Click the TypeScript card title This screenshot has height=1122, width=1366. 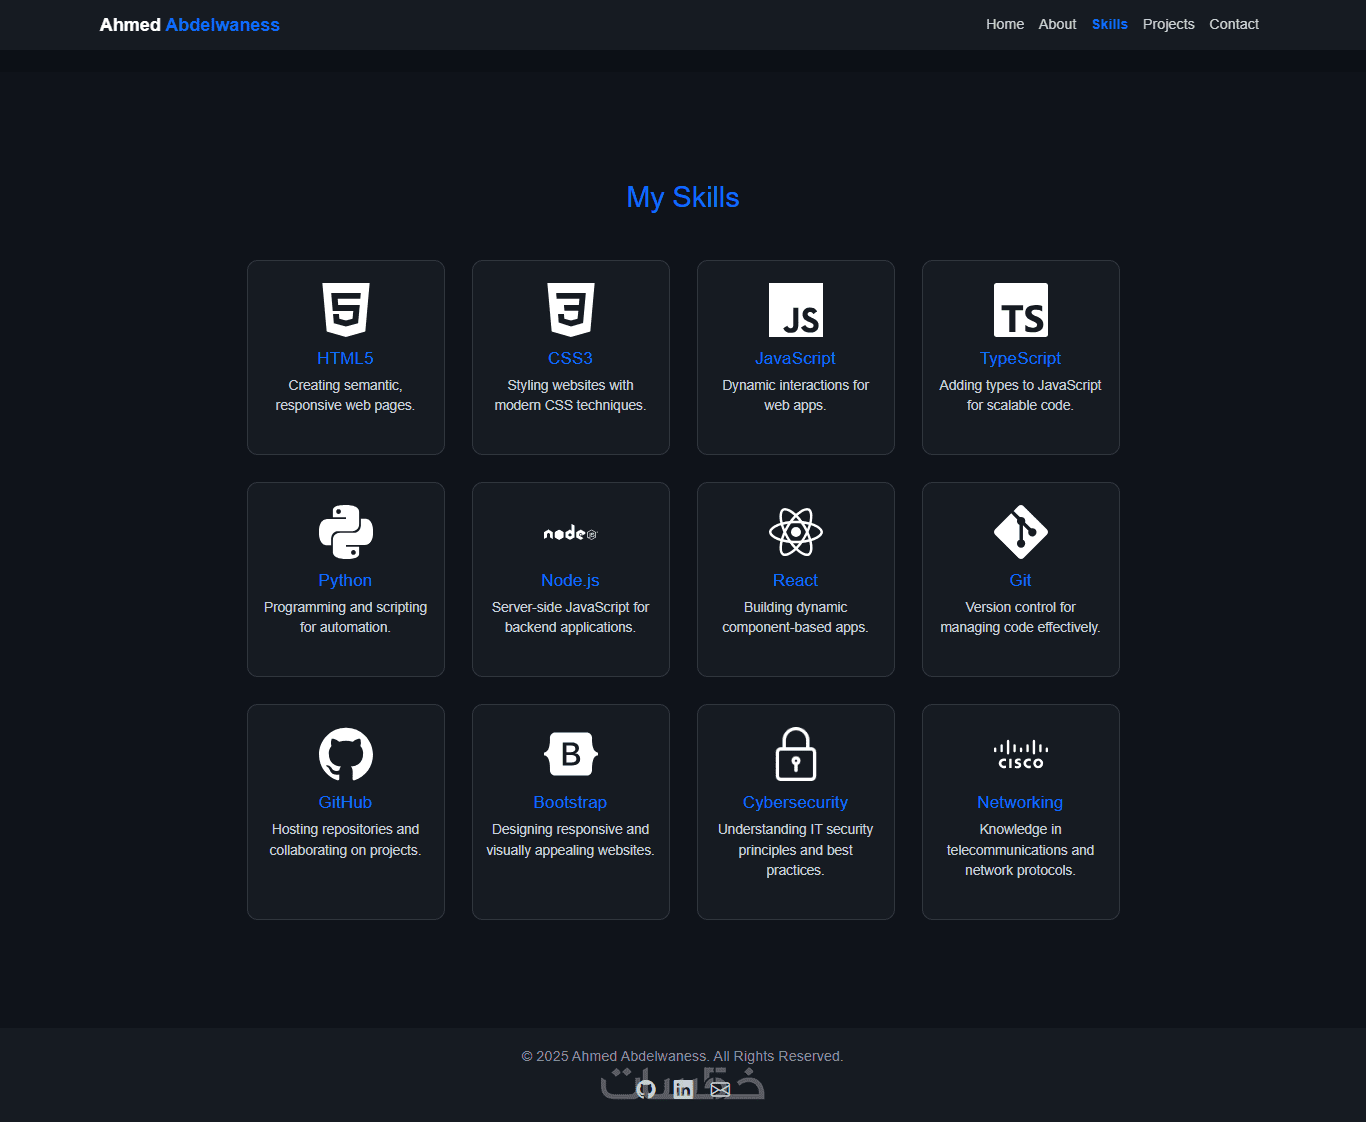click(x=1021, y=358)
